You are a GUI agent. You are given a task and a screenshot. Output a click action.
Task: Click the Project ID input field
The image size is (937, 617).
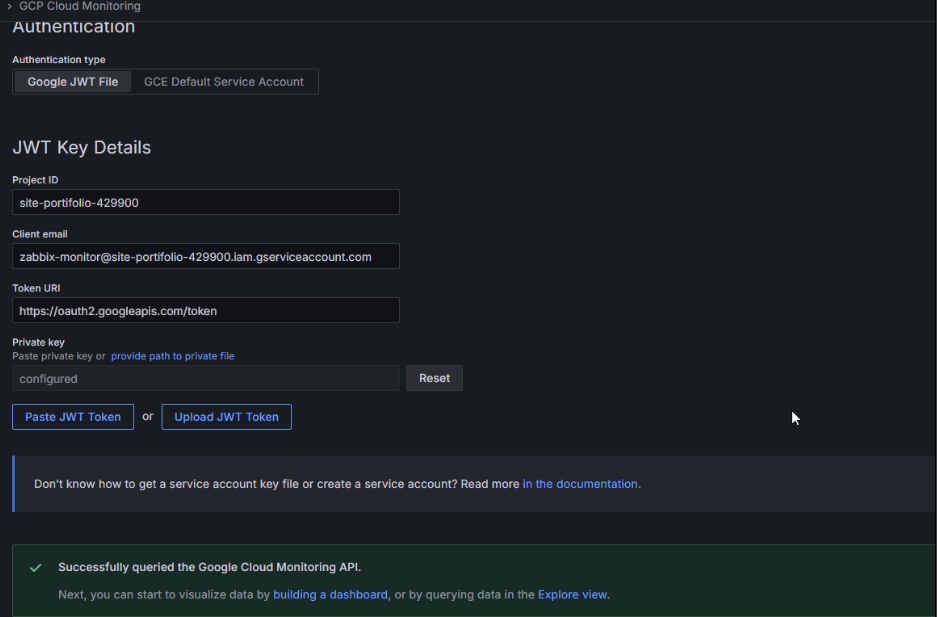pos(206,202)
